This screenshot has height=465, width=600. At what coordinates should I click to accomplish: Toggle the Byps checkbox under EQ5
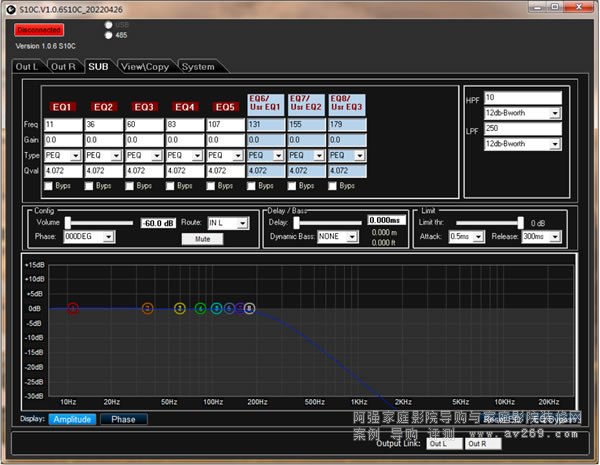213,185
